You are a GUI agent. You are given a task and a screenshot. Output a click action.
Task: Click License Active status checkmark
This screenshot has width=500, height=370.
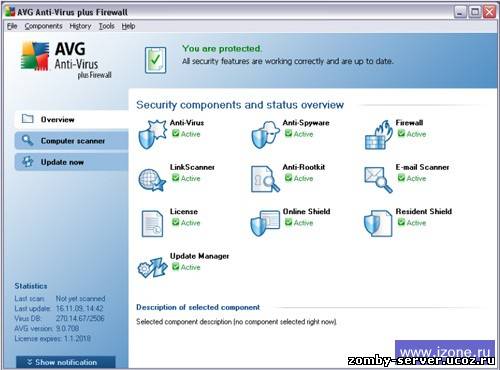tap(176, 222)
